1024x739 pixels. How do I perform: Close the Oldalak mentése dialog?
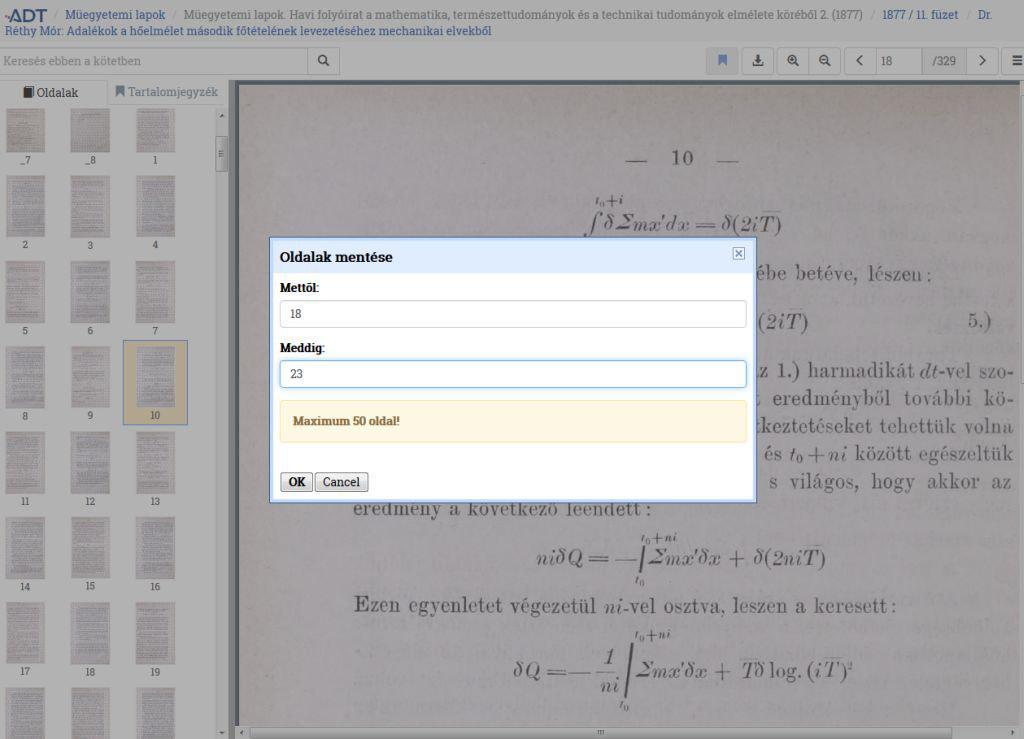(739, 253)
